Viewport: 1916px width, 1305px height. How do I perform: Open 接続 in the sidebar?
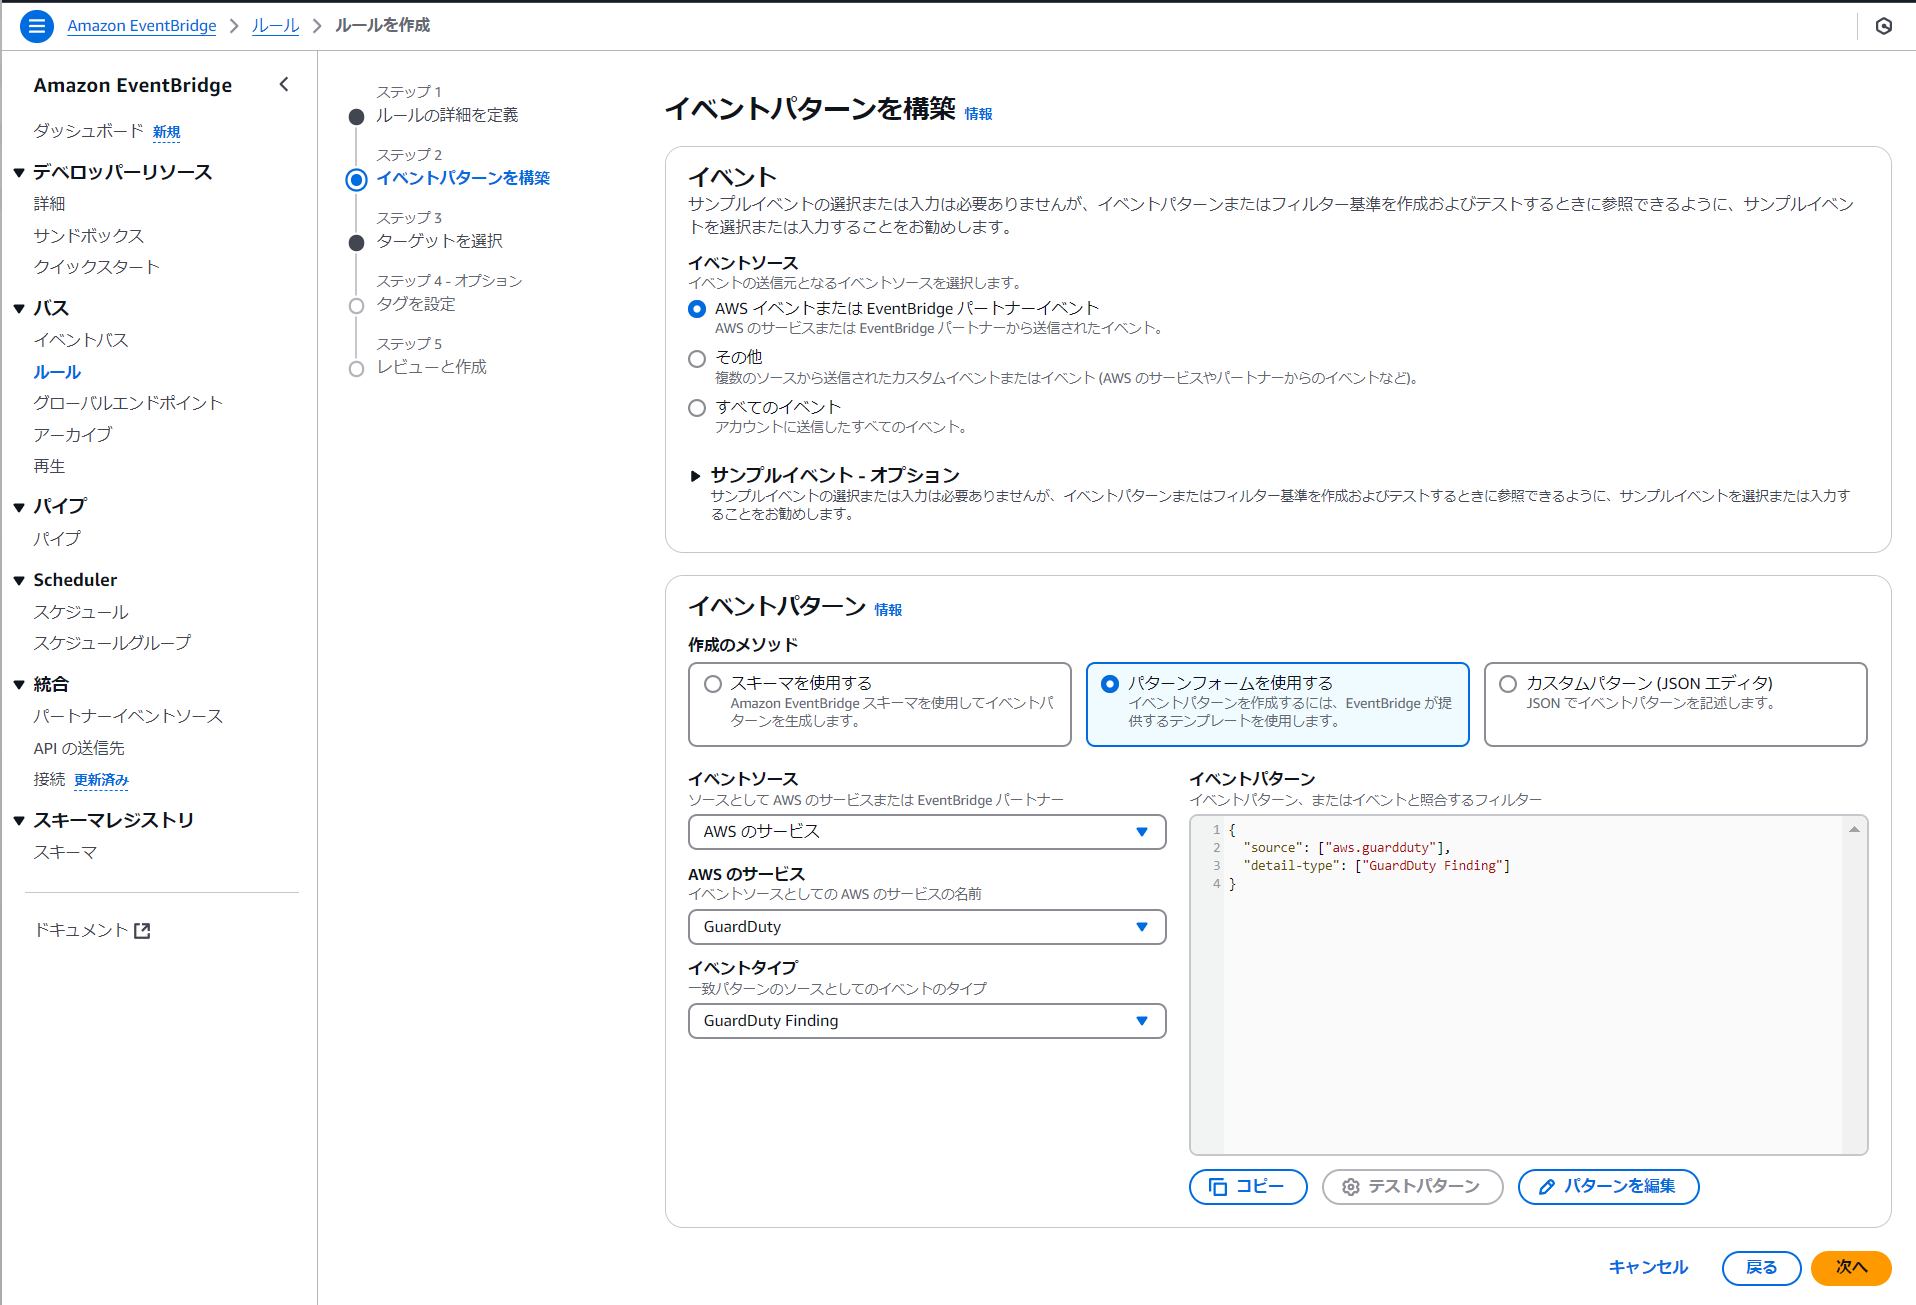click(49, 779)
